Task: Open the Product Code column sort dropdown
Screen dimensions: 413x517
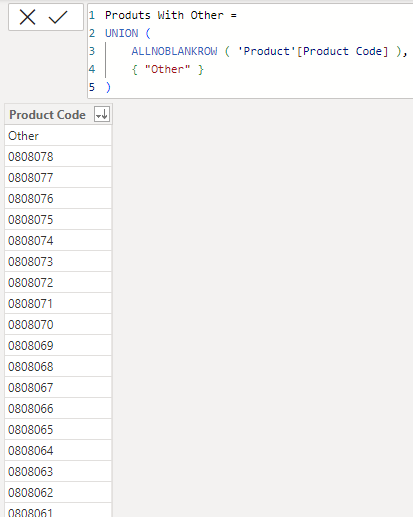Action: (x=102, y=115)
